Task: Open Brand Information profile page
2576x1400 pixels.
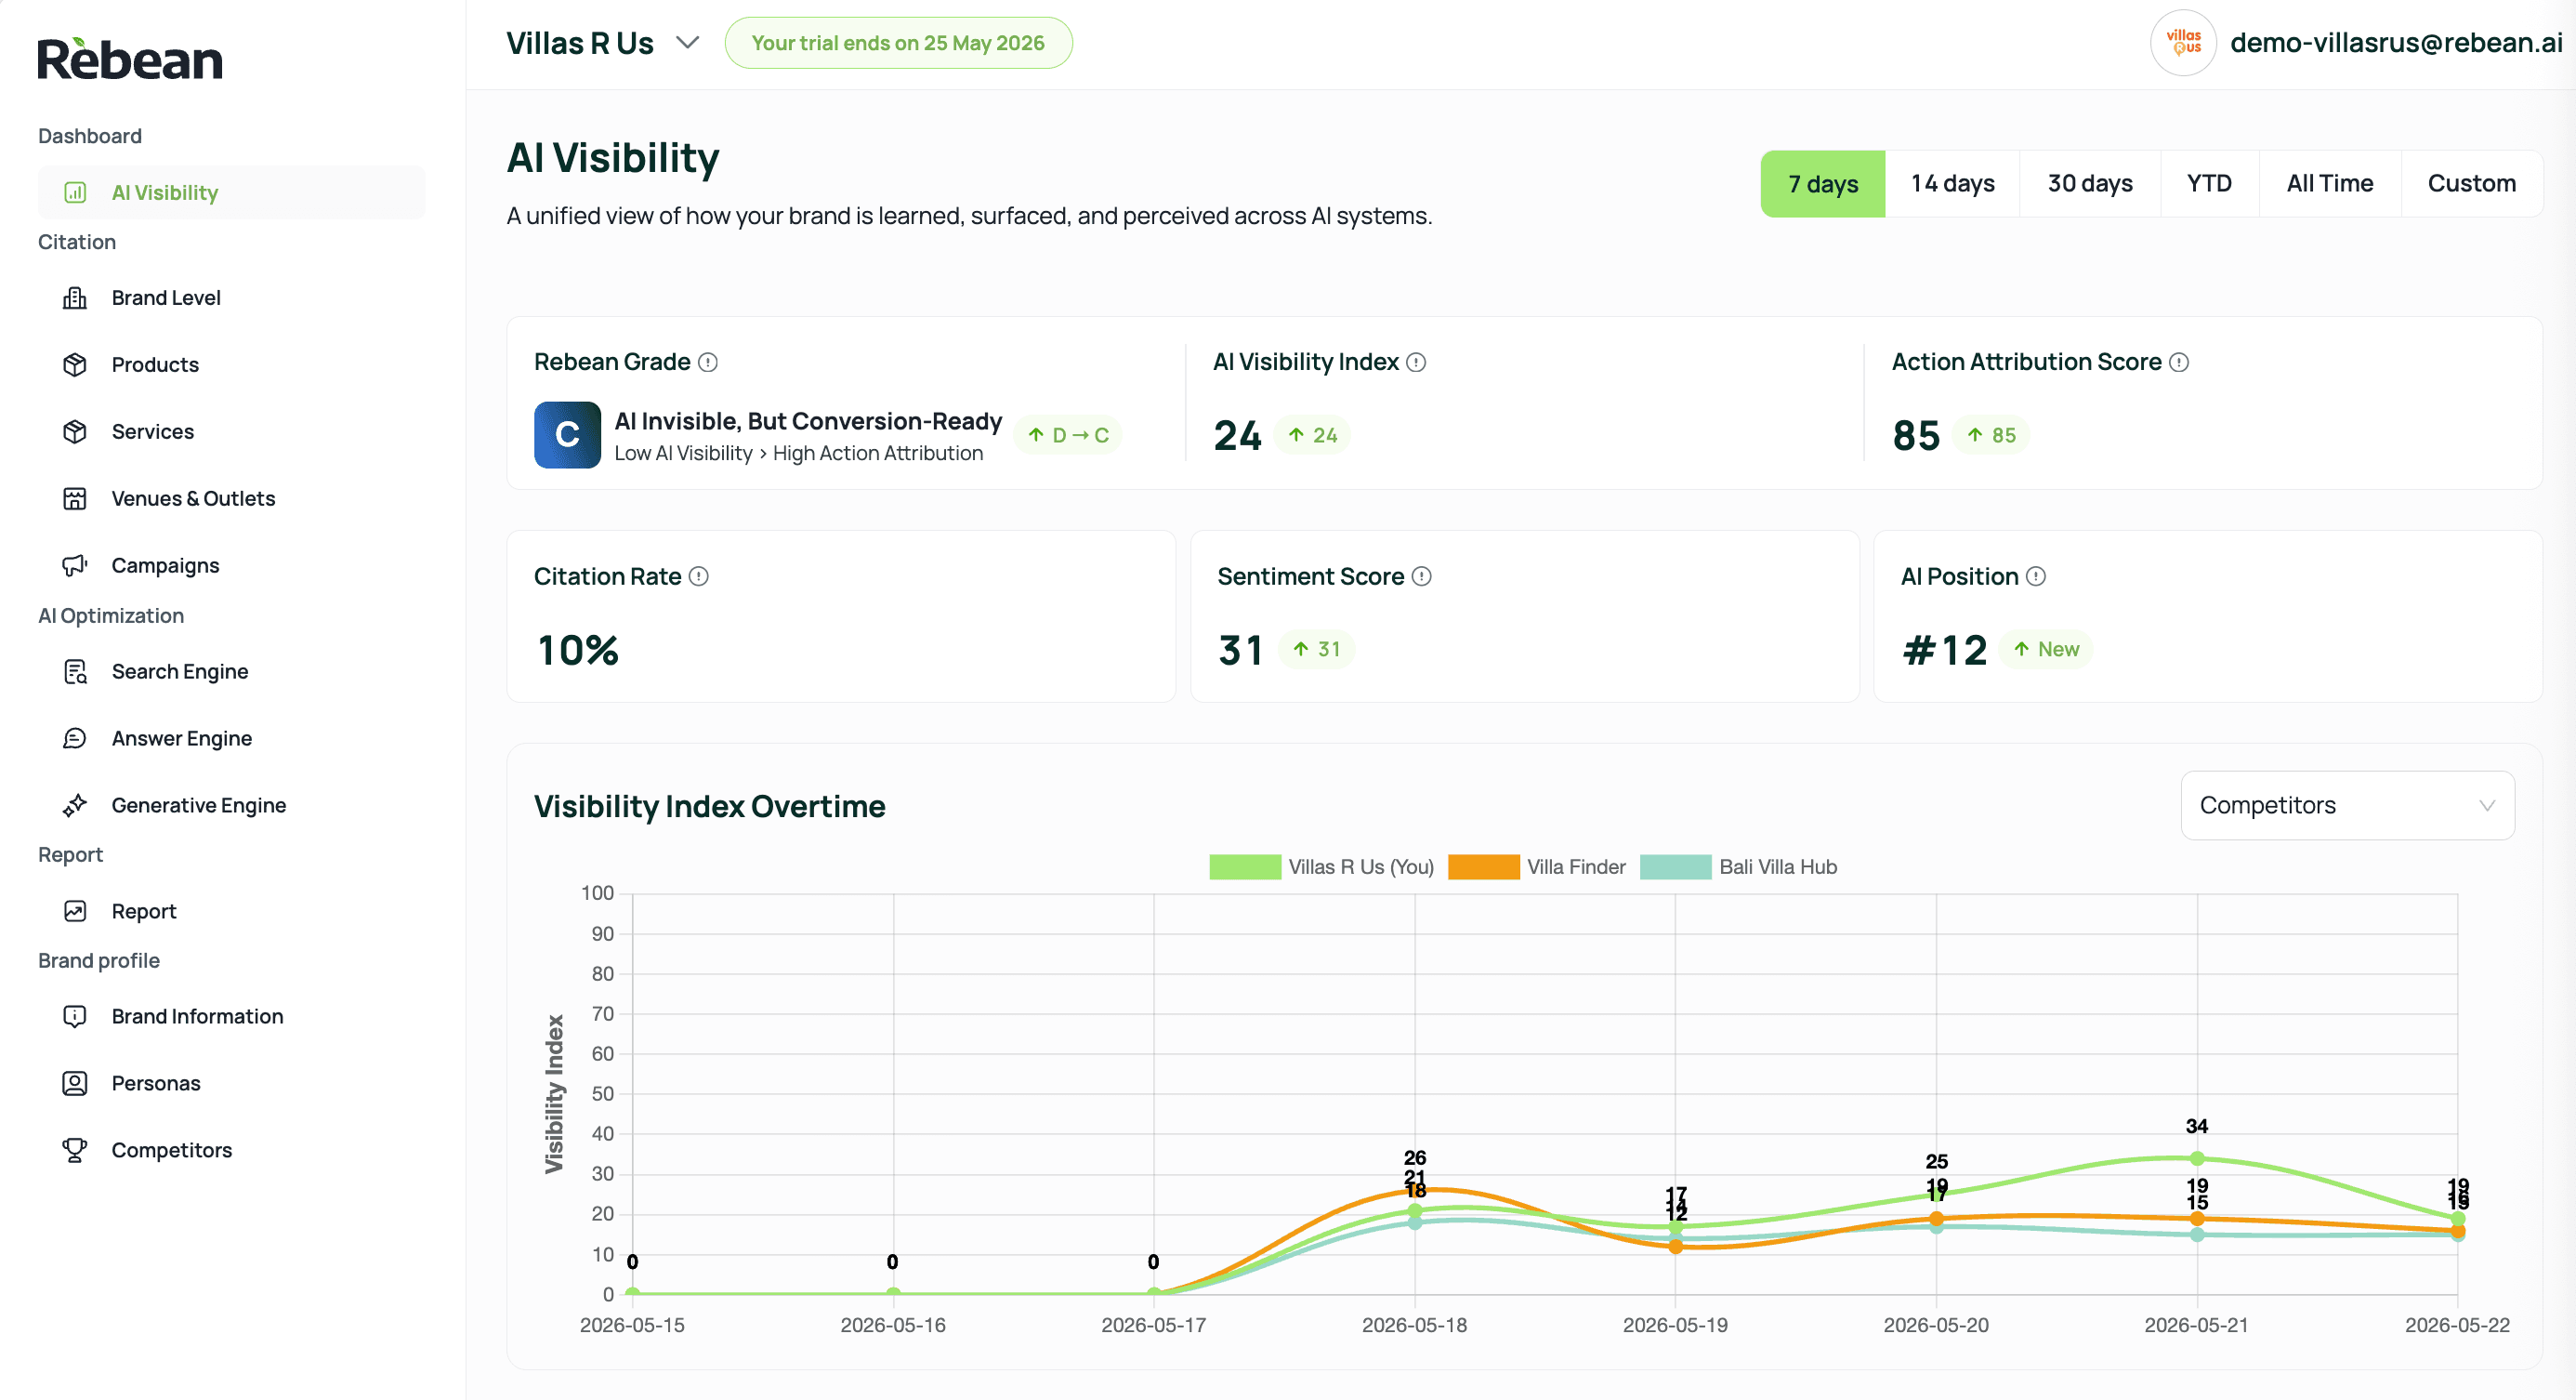Action: [231, 1017]
